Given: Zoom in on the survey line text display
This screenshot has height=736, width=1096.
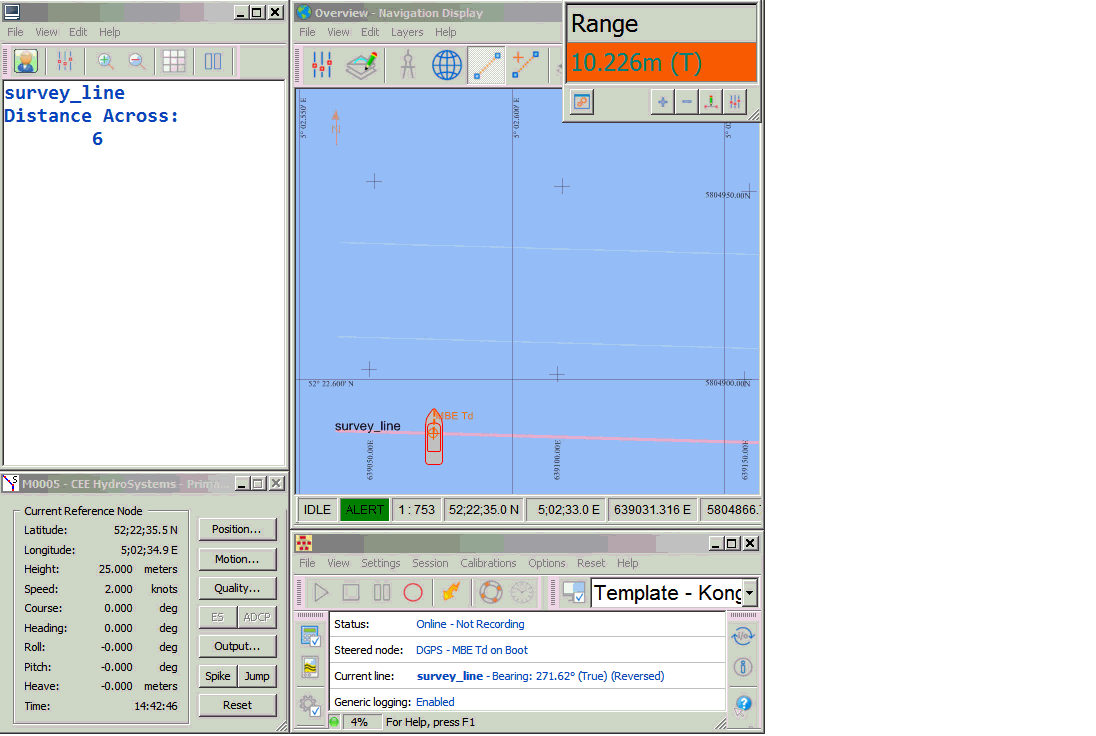Looking at the screenshot, I should 105,62.
